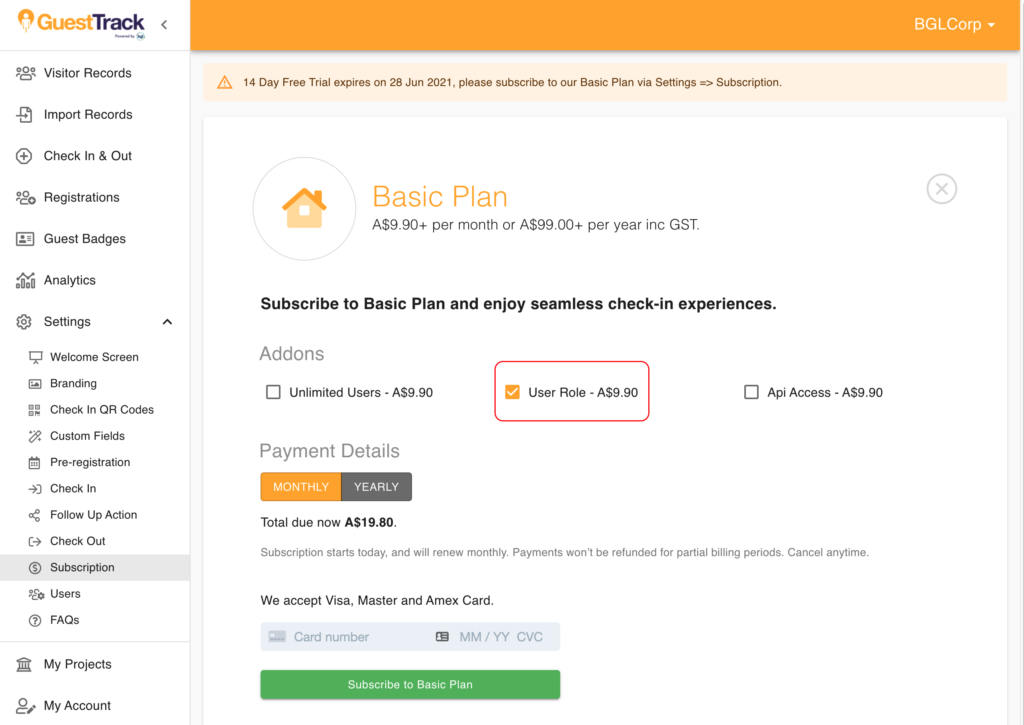Enable the Unlimited Users addon

click(273, 392)
